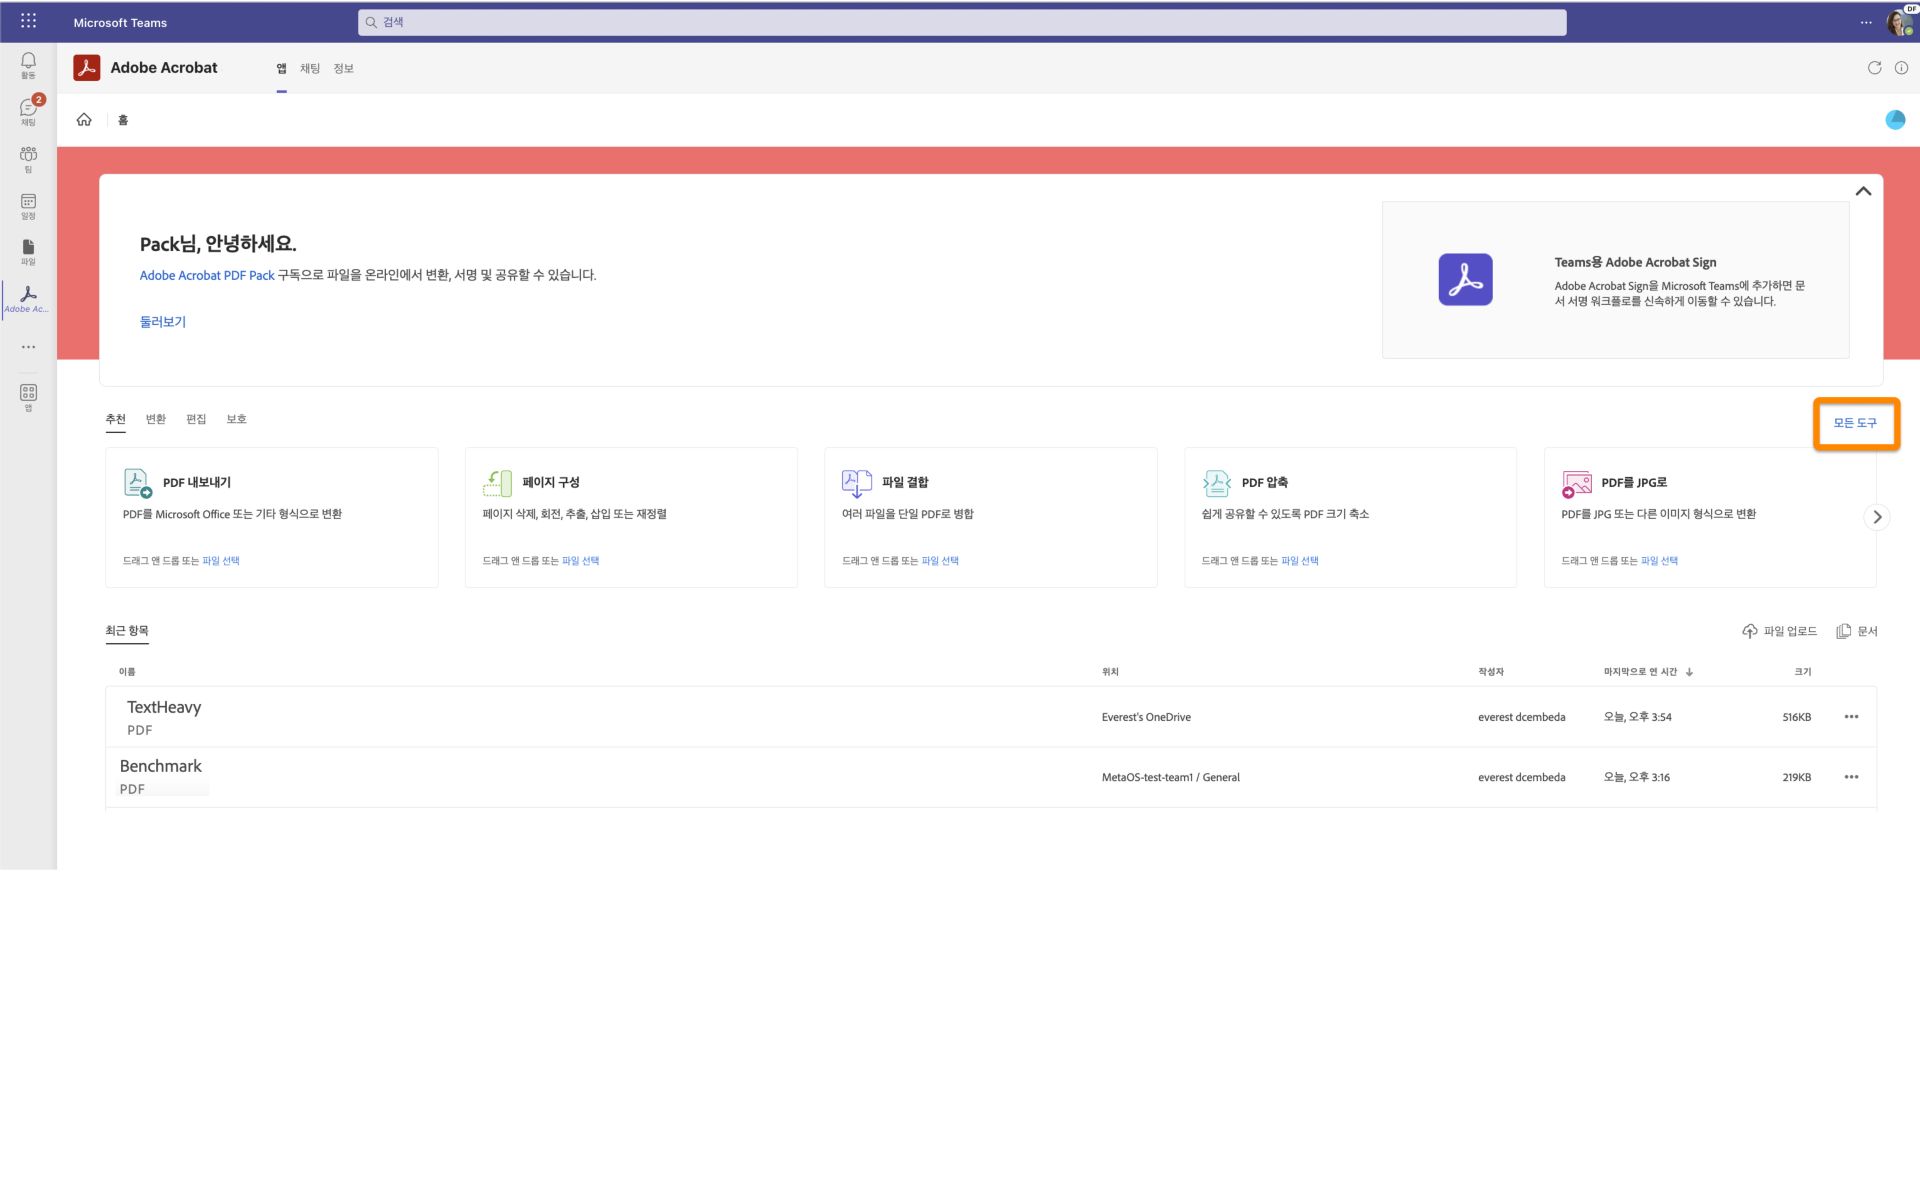
Task: Open the 모든 도구 link
Action: tap(1855, 423)
